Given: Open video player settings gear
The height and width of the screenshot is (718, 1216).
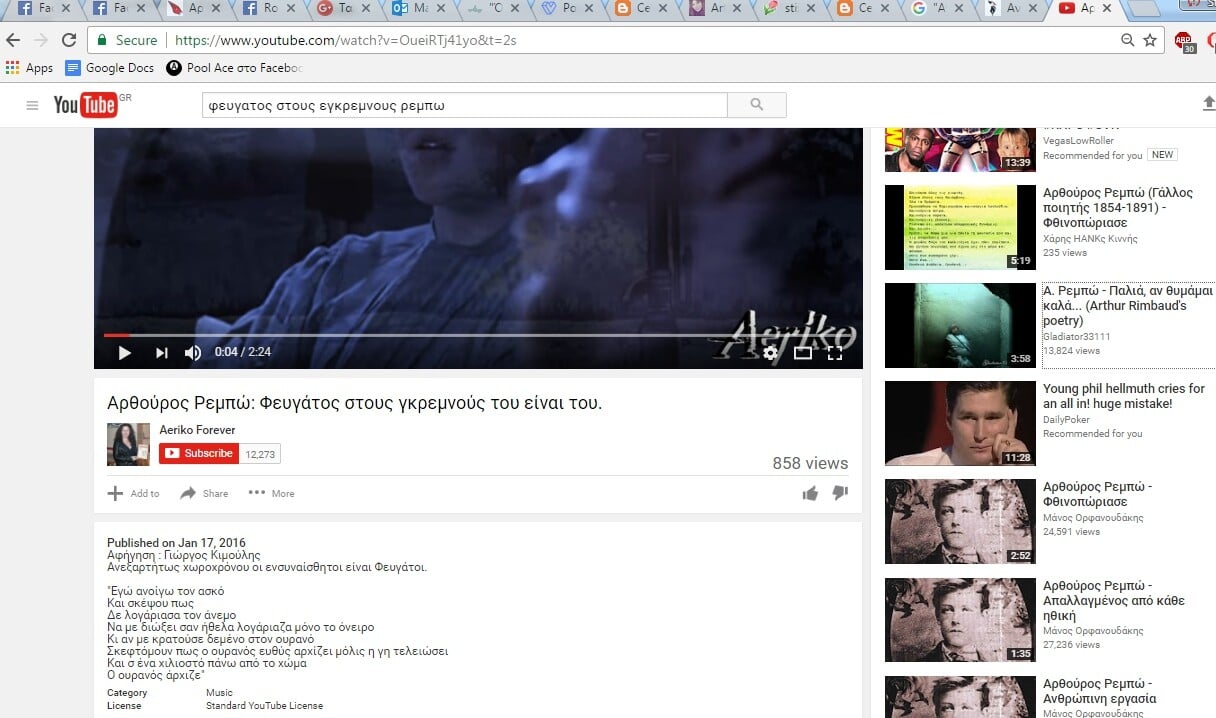Looking at the screenshot, I should (x=770, y=352).
